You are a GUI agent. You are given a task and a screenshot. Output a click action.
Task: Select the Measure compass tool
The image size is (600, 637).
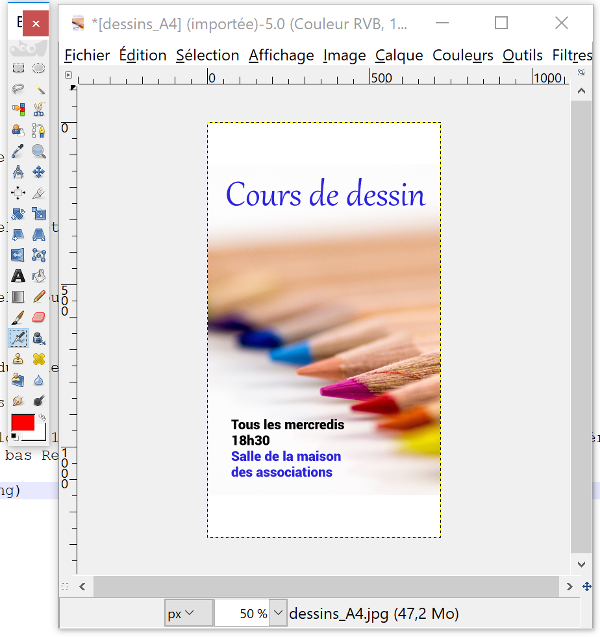(x=18, y=172)
